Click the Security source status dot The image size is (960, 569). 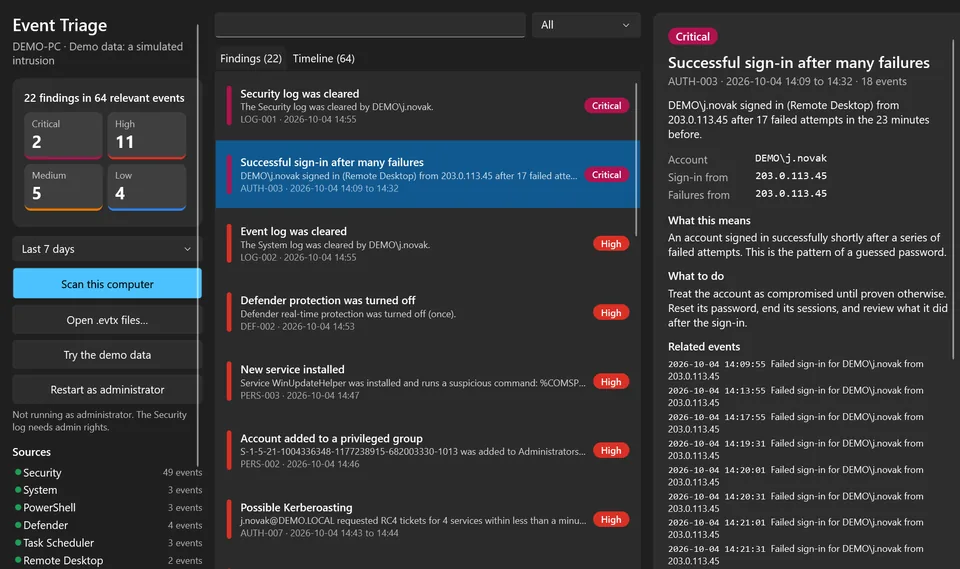tap(18, 472)
